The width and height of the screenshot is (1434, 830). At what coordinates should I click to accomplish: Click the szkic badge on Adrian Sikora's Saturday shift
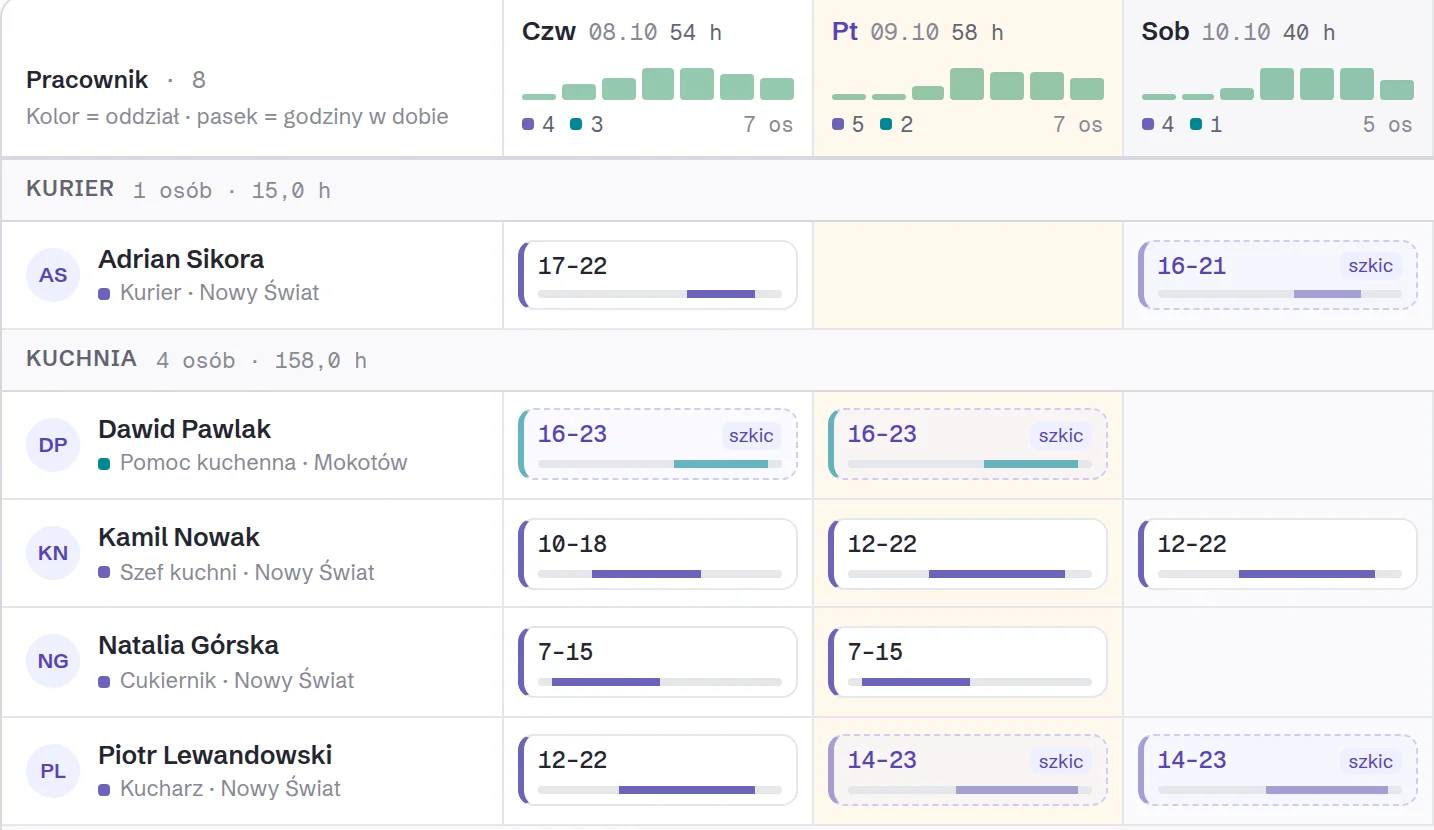point(1370,265)
